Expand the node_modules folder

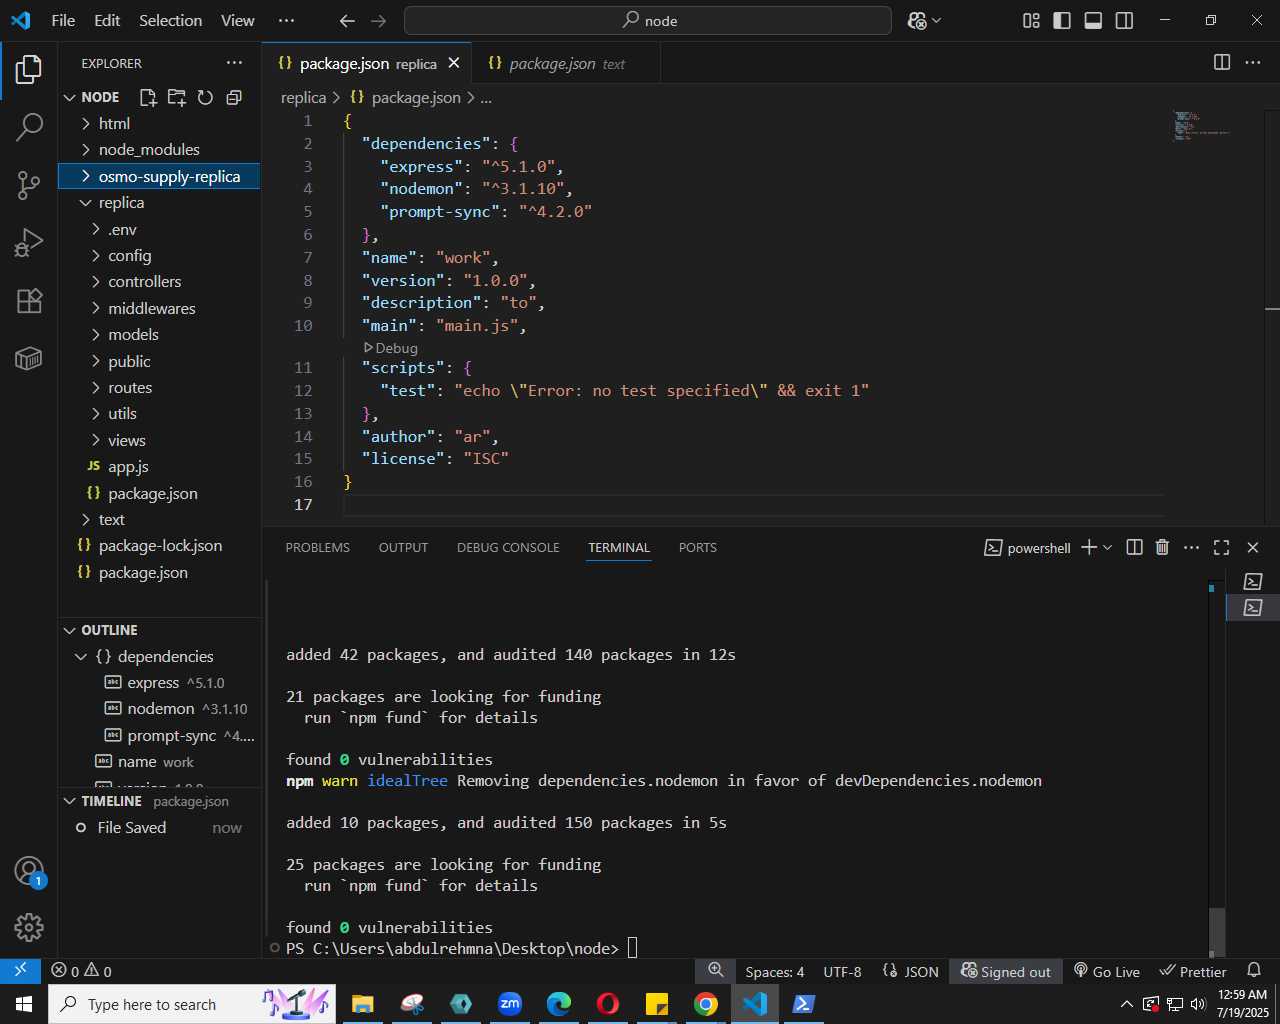click(x=159, y=149)
